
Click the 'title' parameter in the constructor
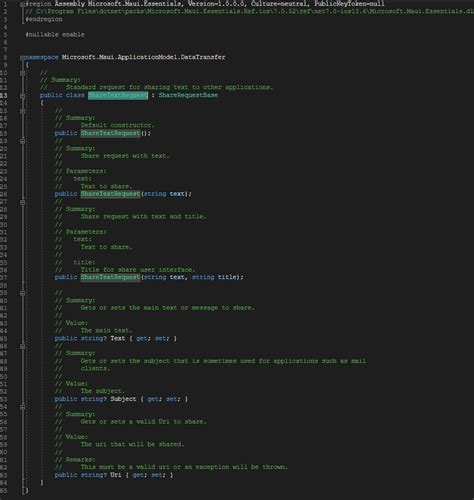click(227, 277)
